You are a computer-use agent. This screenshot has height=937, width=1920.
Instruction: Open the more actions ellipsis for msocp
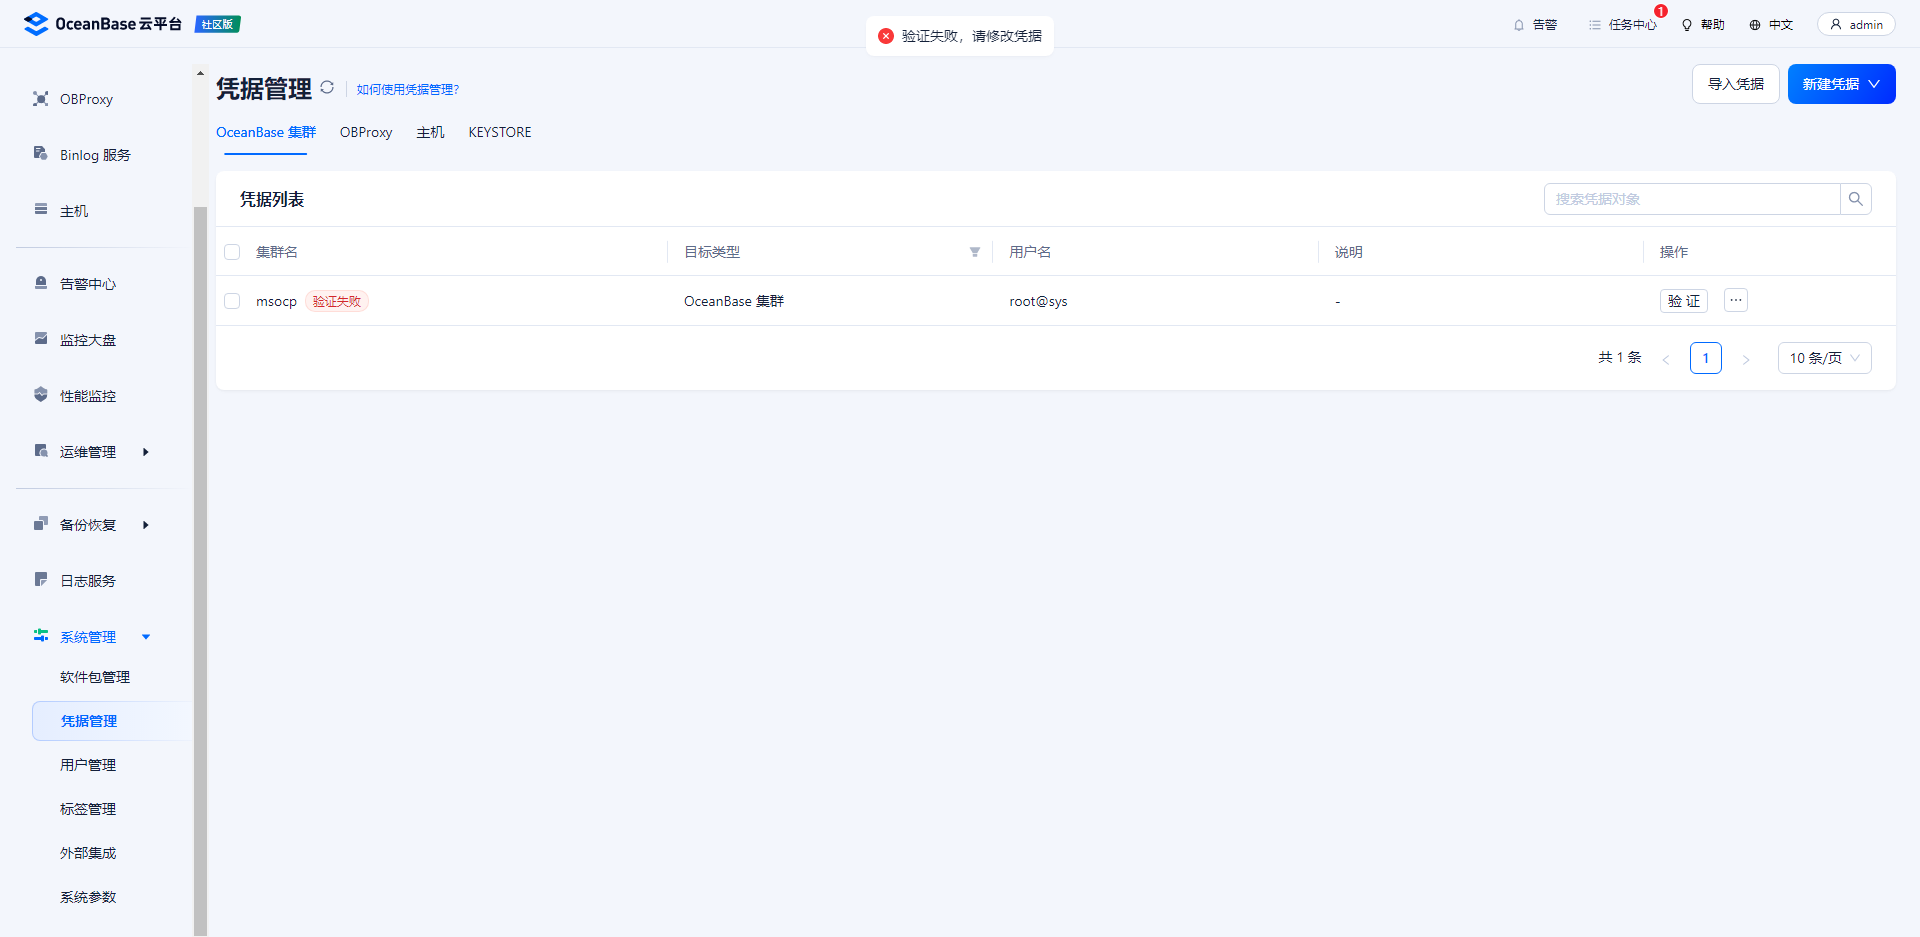pos(1736,300)
